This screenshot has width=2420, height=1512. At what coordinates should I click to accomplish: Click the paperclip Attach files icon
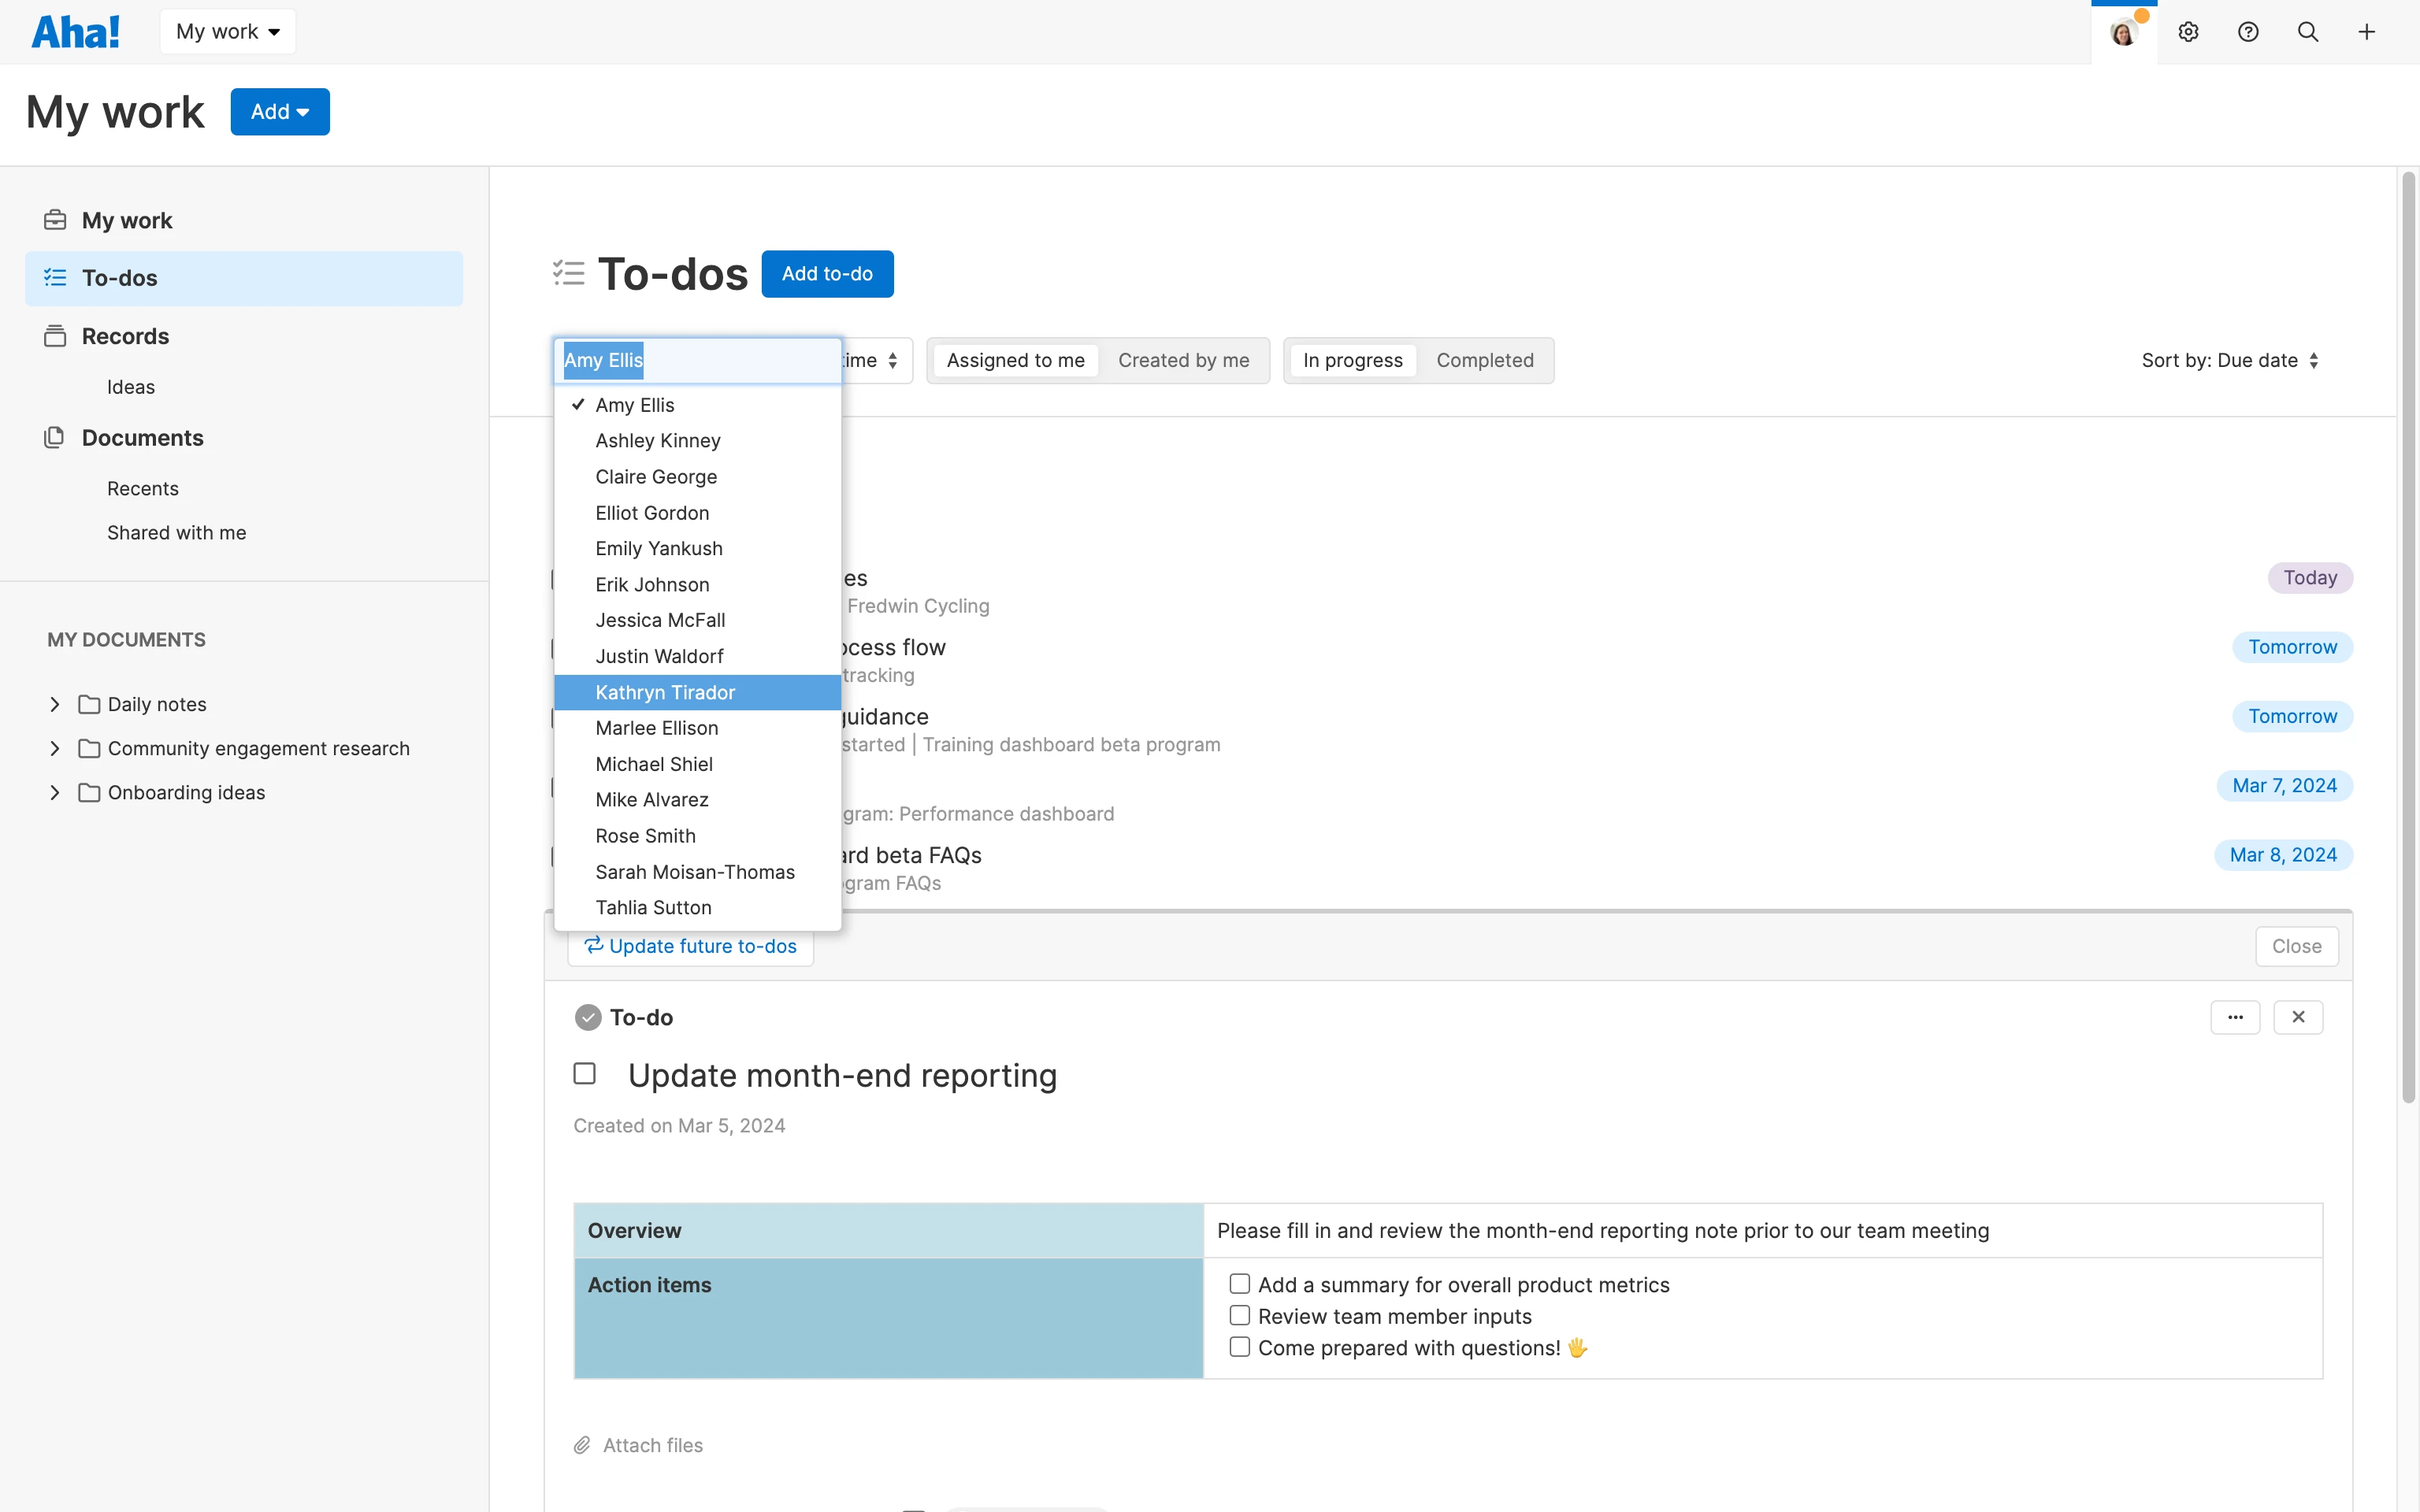pyautogui.click(x=582, y=1445)
